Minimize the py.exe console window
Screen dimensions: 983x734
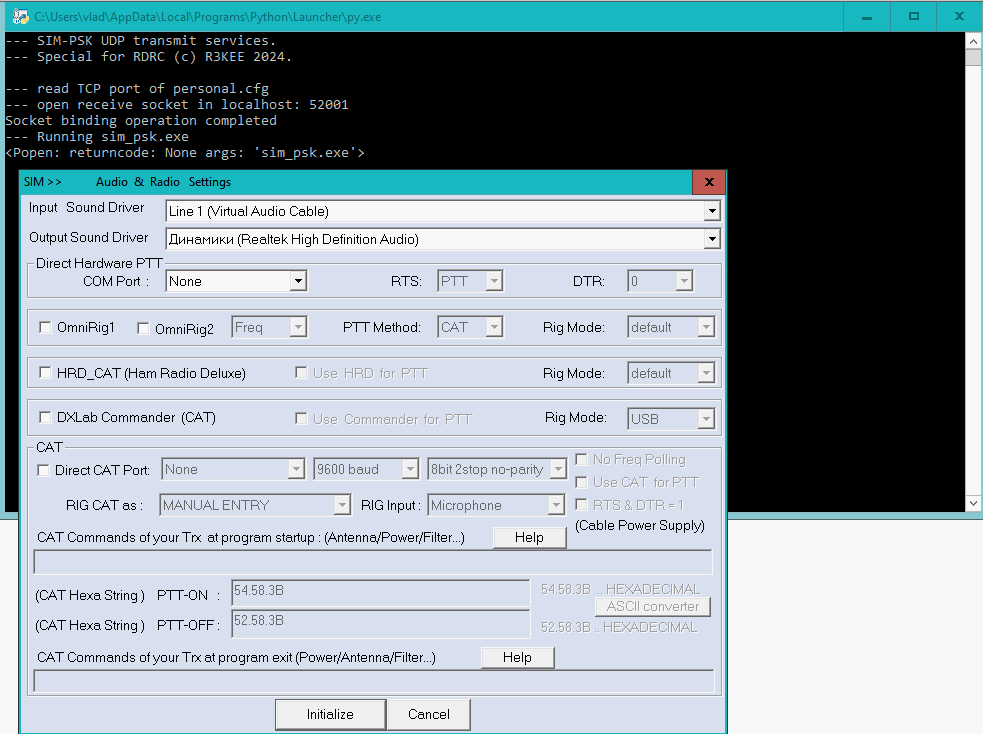[x=867, y=16]
